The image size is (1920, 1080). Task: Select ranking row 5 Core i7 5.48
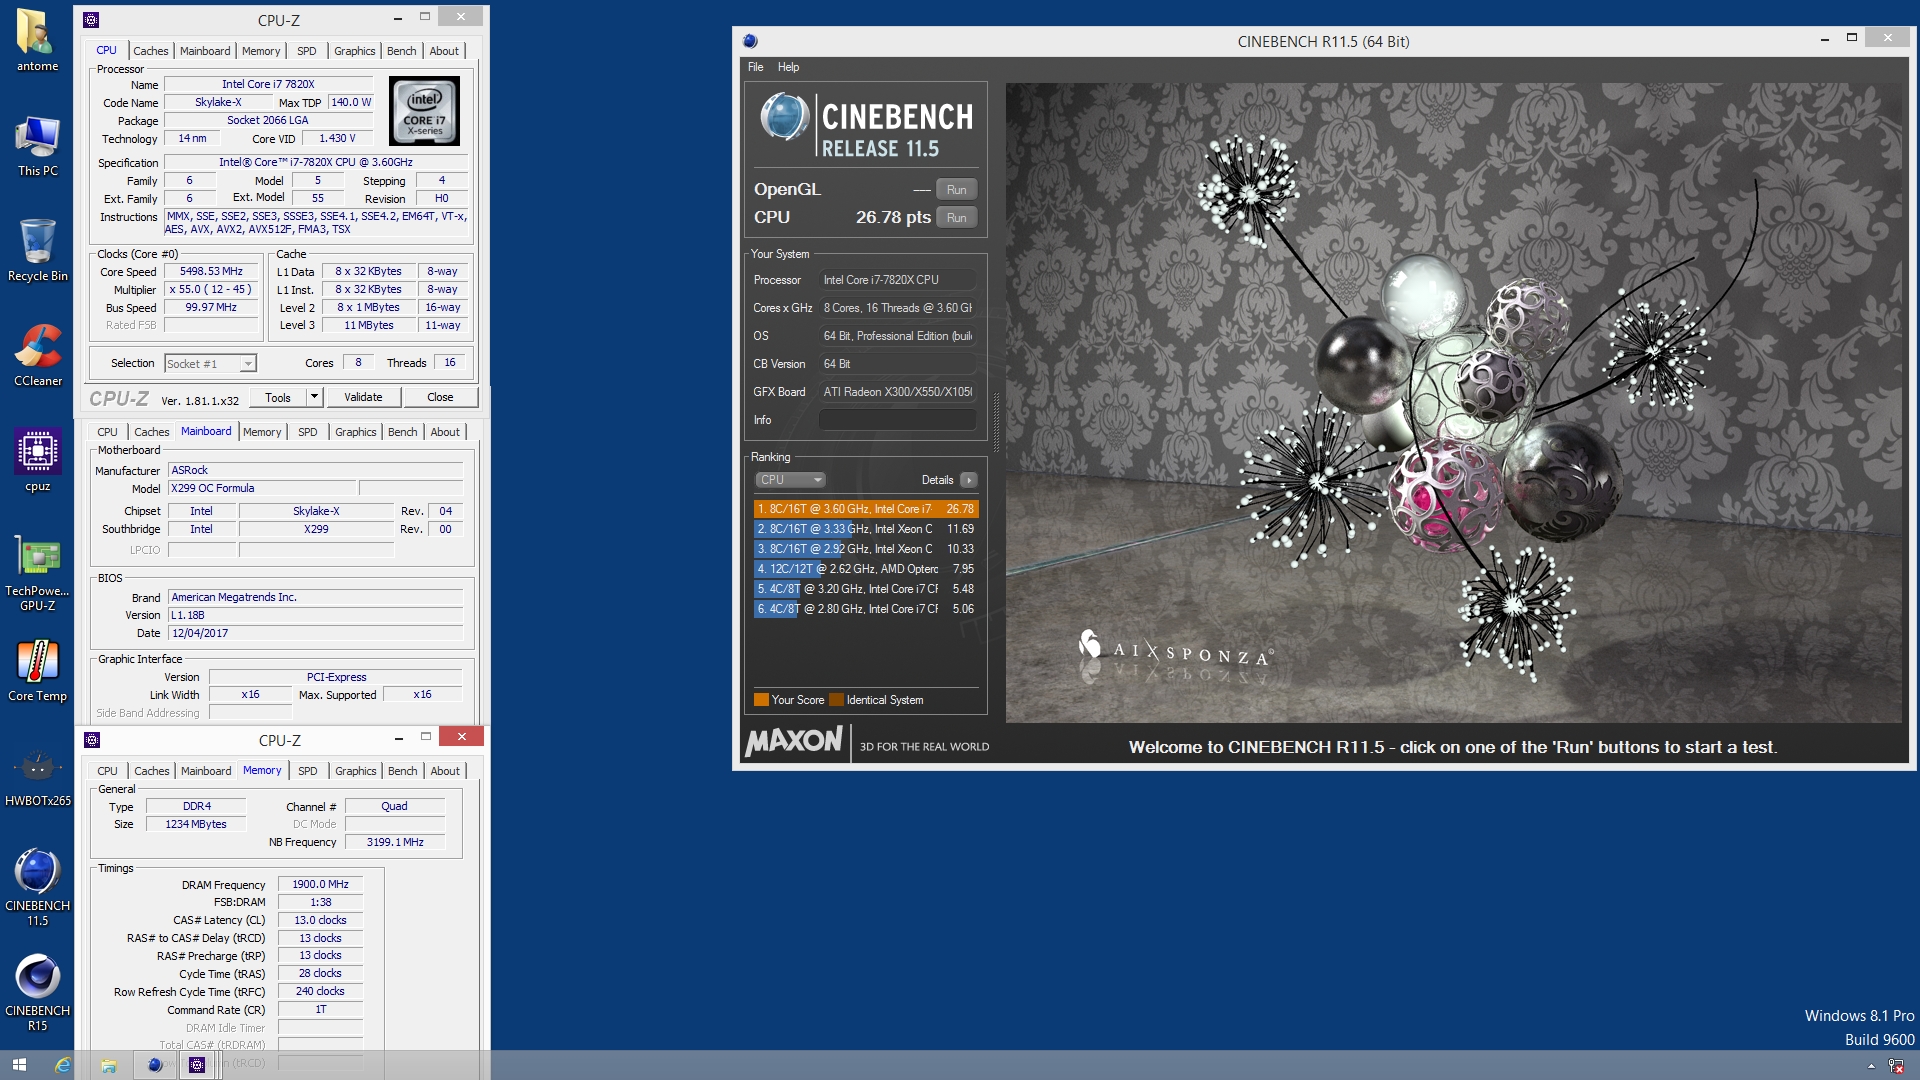(866, 589)
